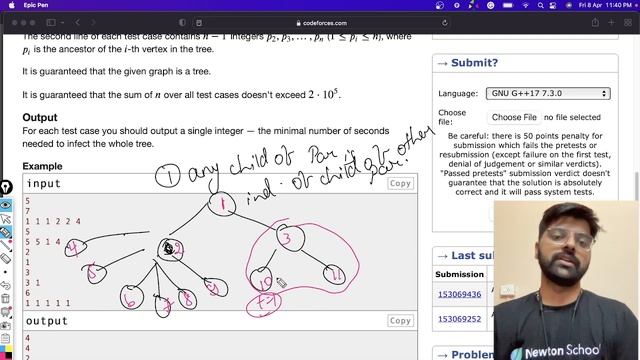The height and width of the screenshot is (360, 640).
Task: Open the brush size dot selector
Action: (x=5, y=272)
